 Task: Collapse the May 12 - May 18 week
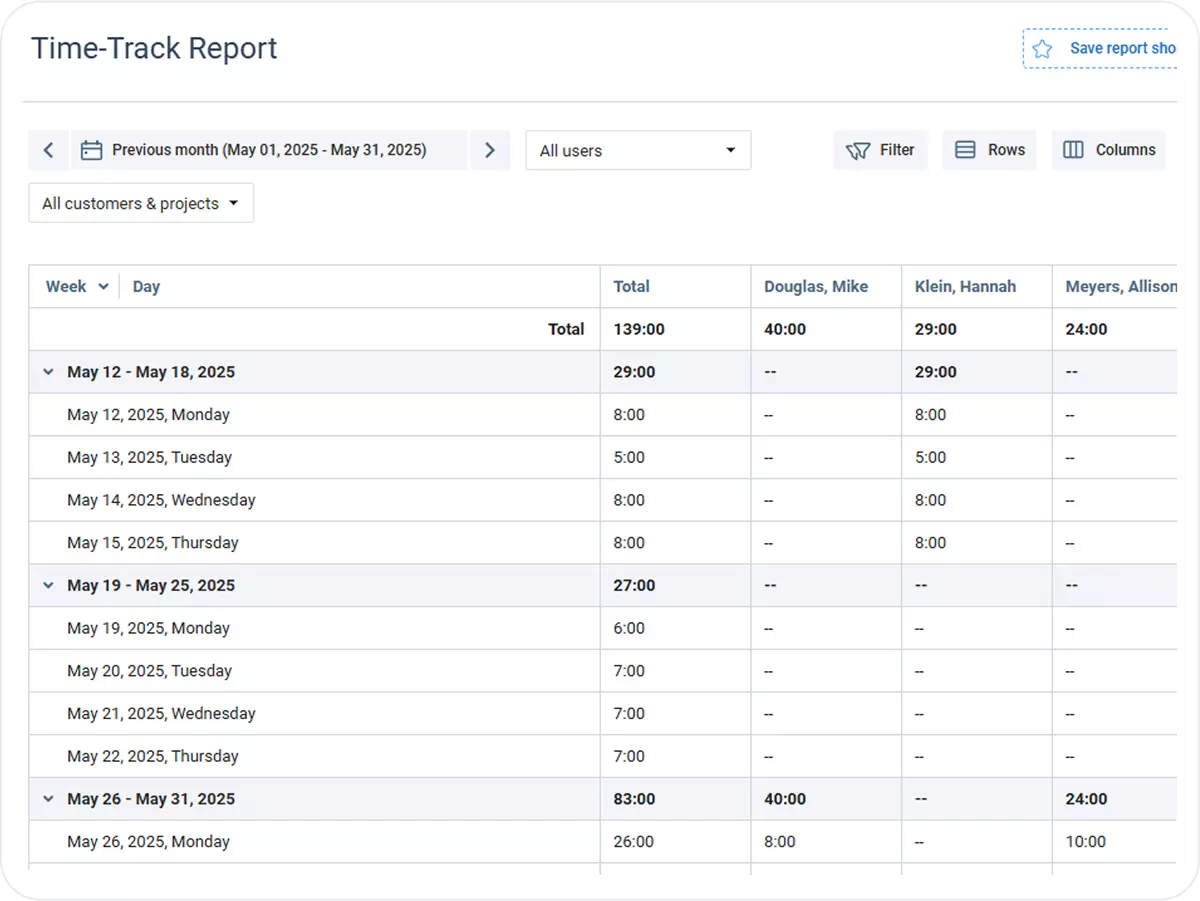47,372
